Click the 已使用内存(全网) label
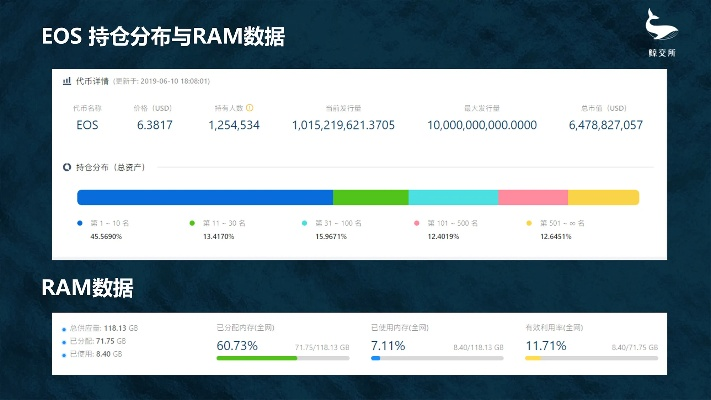The height and width of the screenshot is (400, 711). pos(400,327)
